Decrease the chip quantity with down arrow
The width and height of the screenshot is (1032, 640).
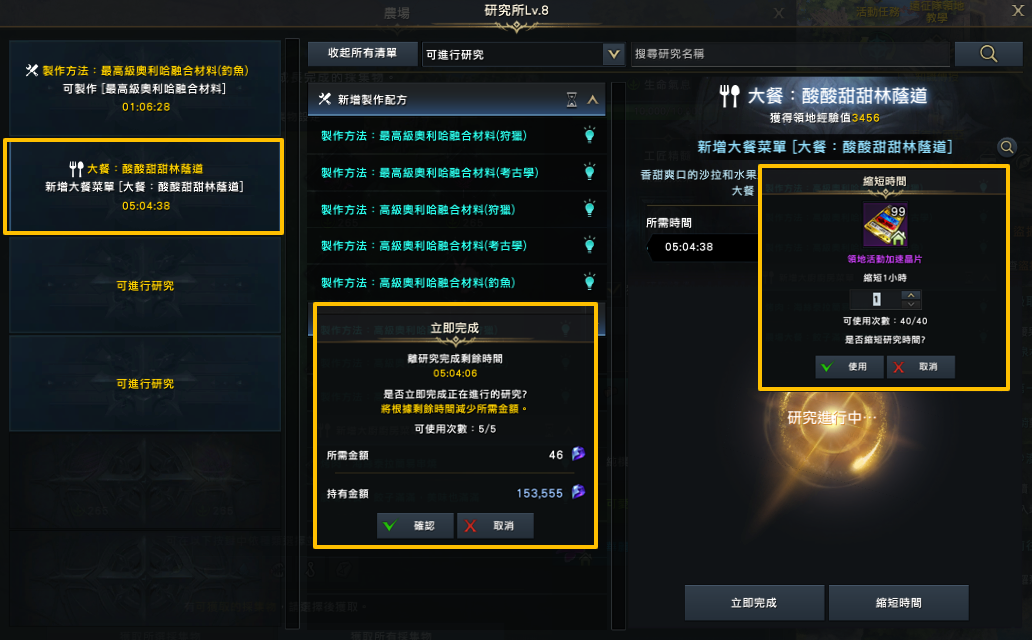[x=911, y=304]
